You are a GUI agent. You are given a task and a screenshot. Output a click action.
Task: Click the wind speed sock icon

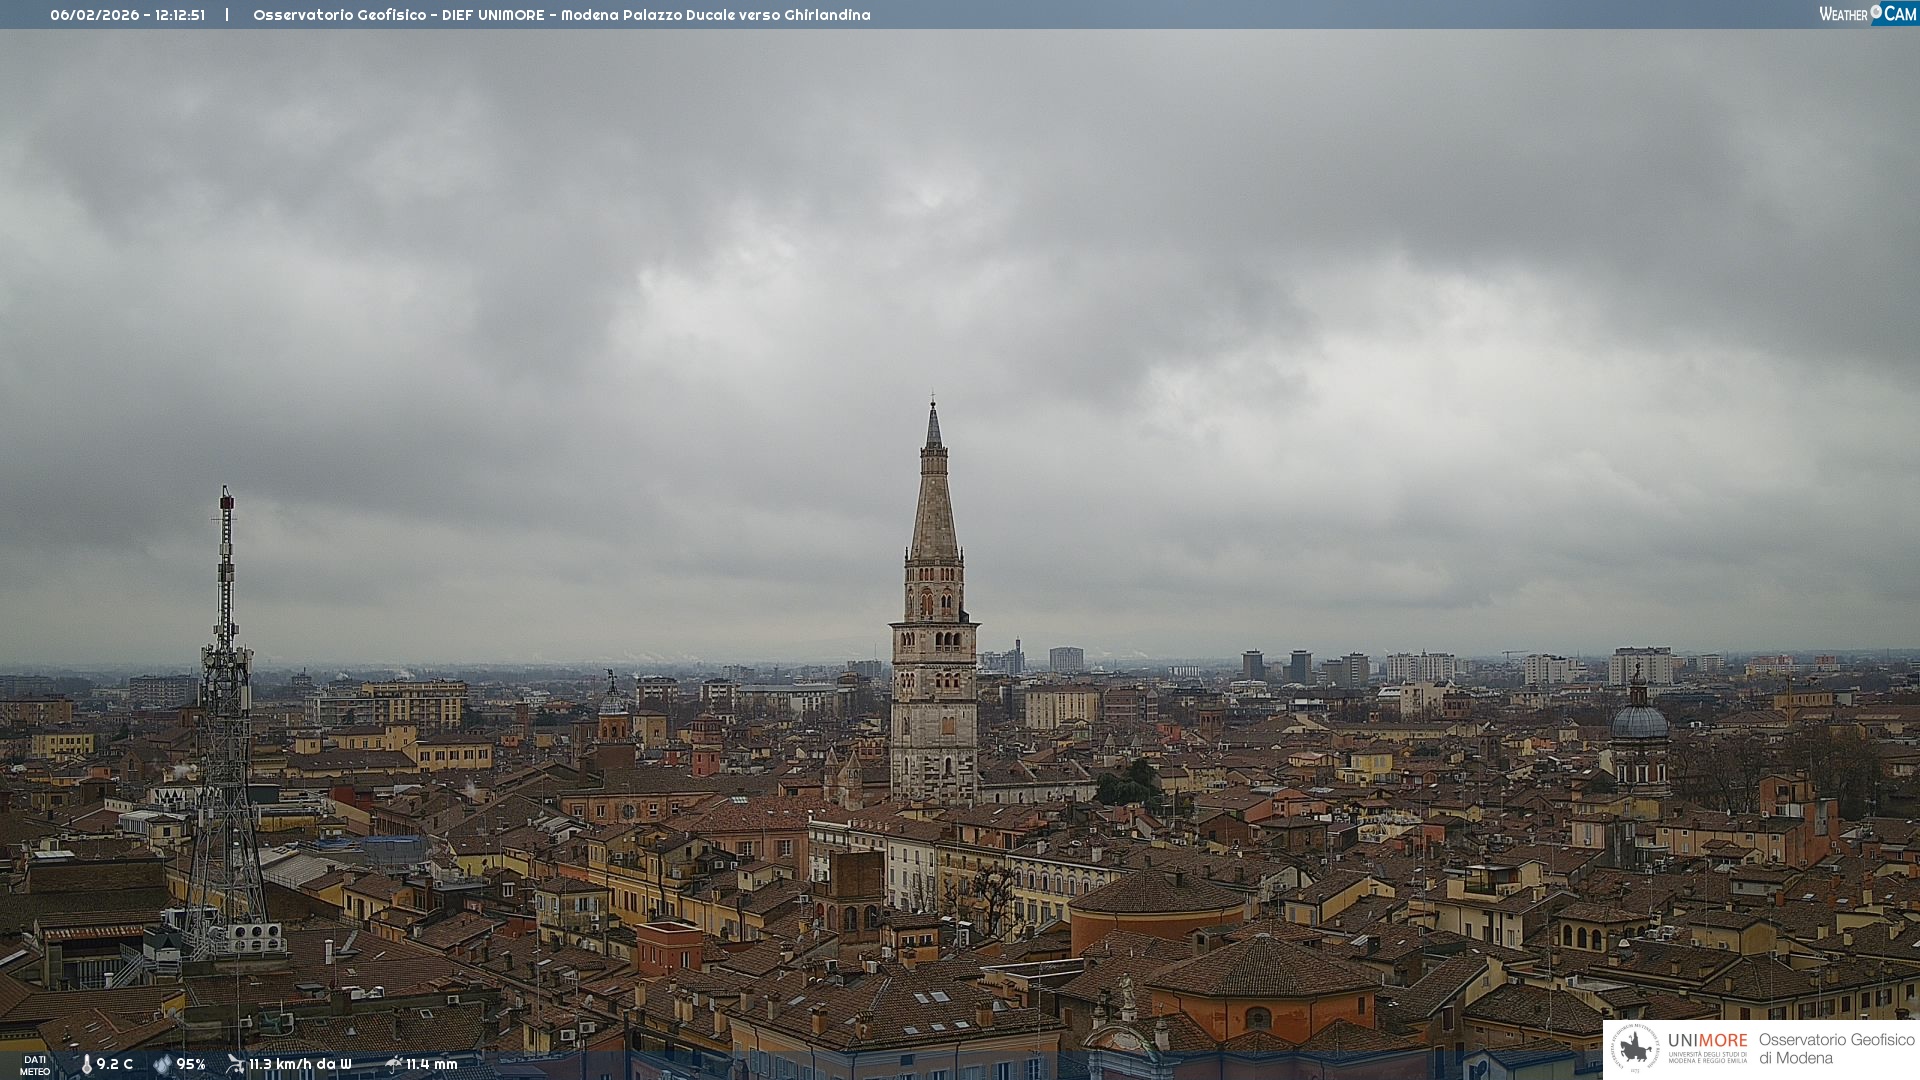coord(235,1064)
